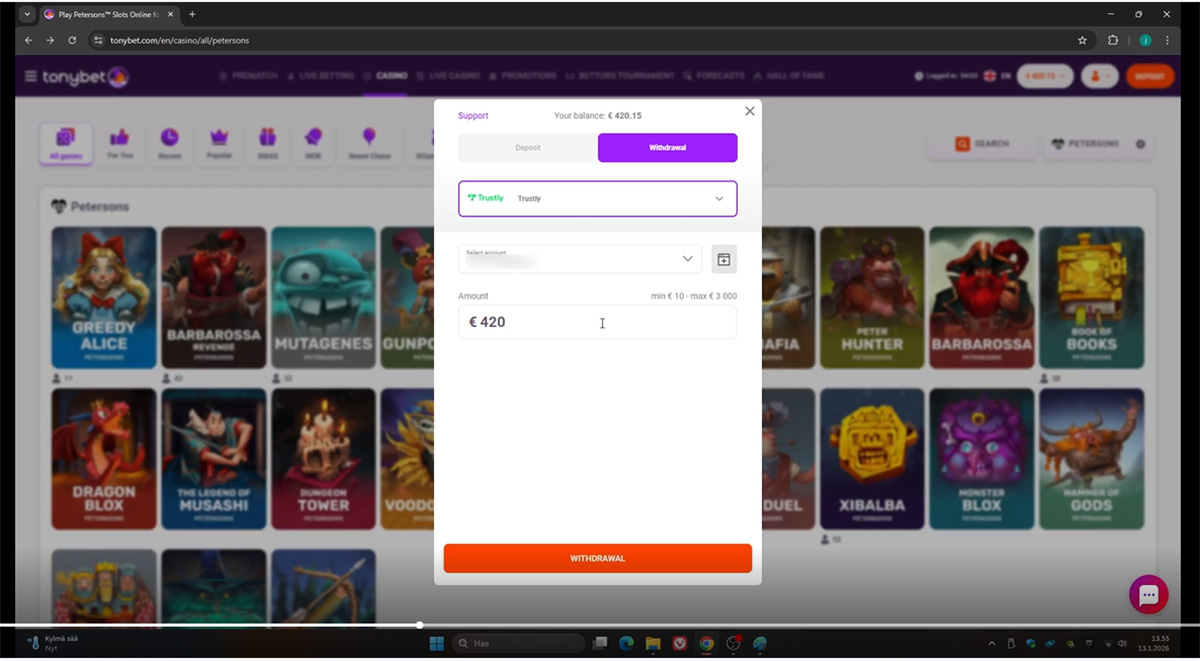Expand the header balance dropdown
Screen dimensions: 1200x661
[x=1044, y=76]
